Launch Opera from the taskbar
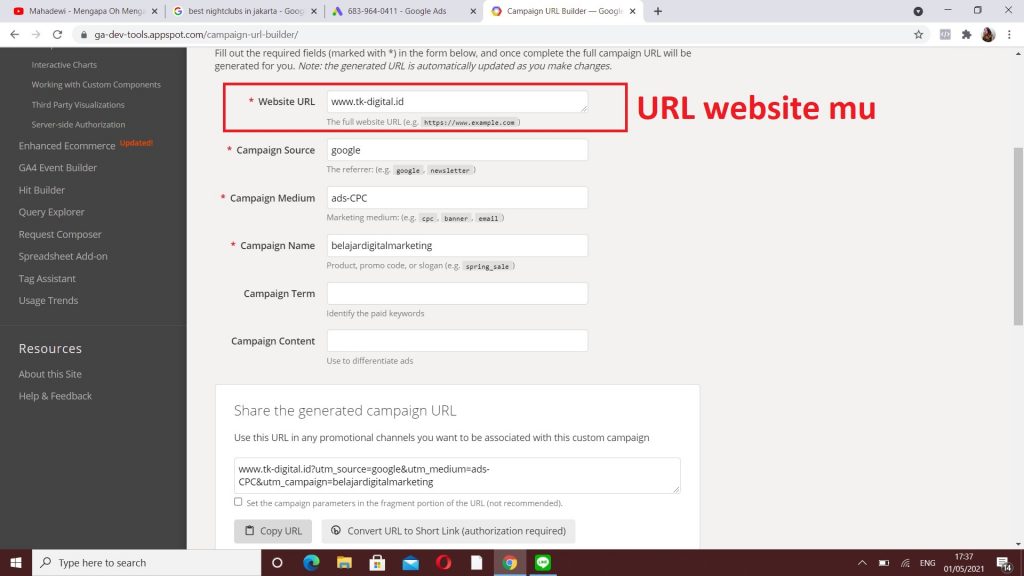Image resolution: width=1024 pixels, height=576 pixels. point(443,562)
